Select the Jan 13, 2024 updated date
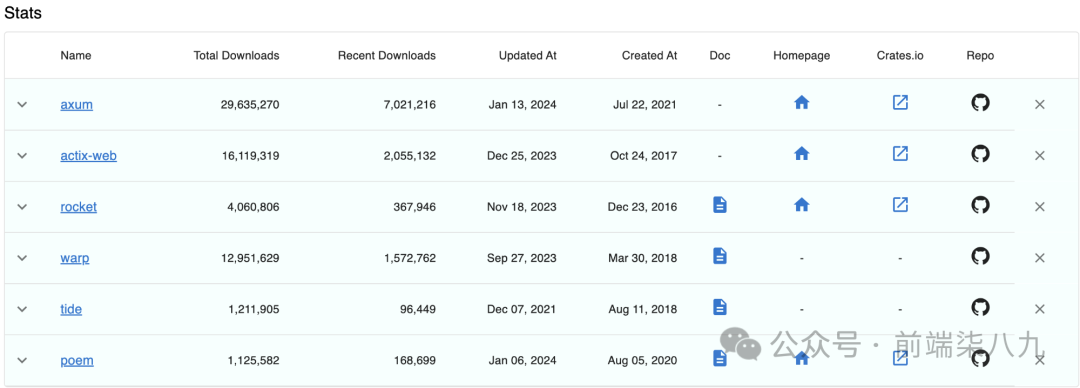Viewport: 1080px width, 388px height. pos(523,105)
